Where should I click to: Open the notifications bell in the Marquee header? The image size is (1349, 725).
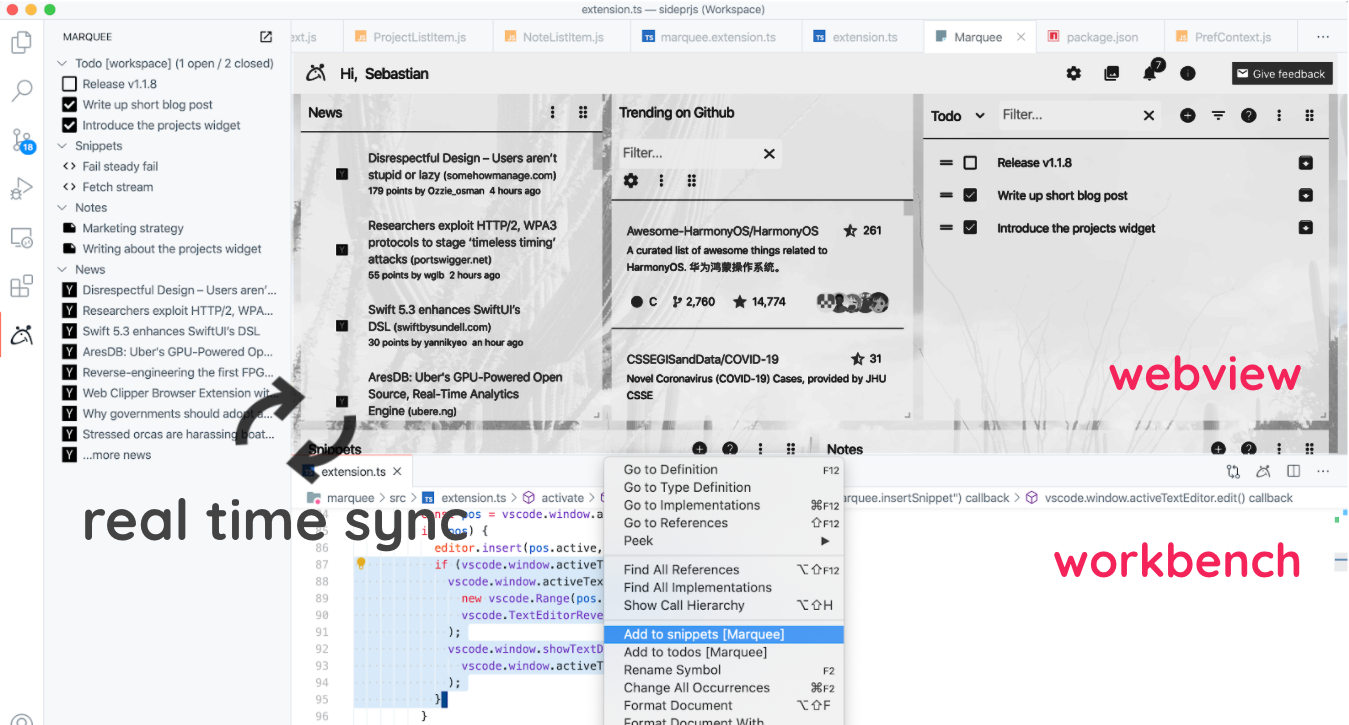[1148, 72]
